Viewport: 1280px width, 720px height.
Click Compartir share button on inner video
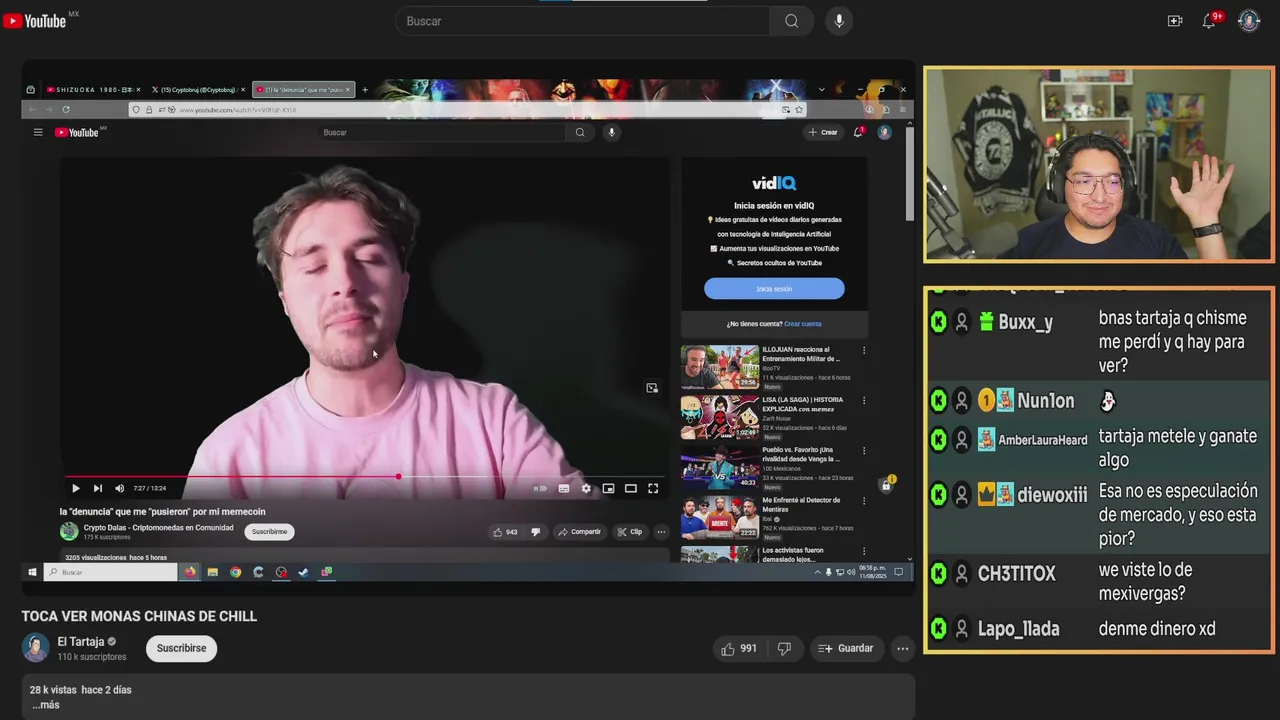(580, 532)
